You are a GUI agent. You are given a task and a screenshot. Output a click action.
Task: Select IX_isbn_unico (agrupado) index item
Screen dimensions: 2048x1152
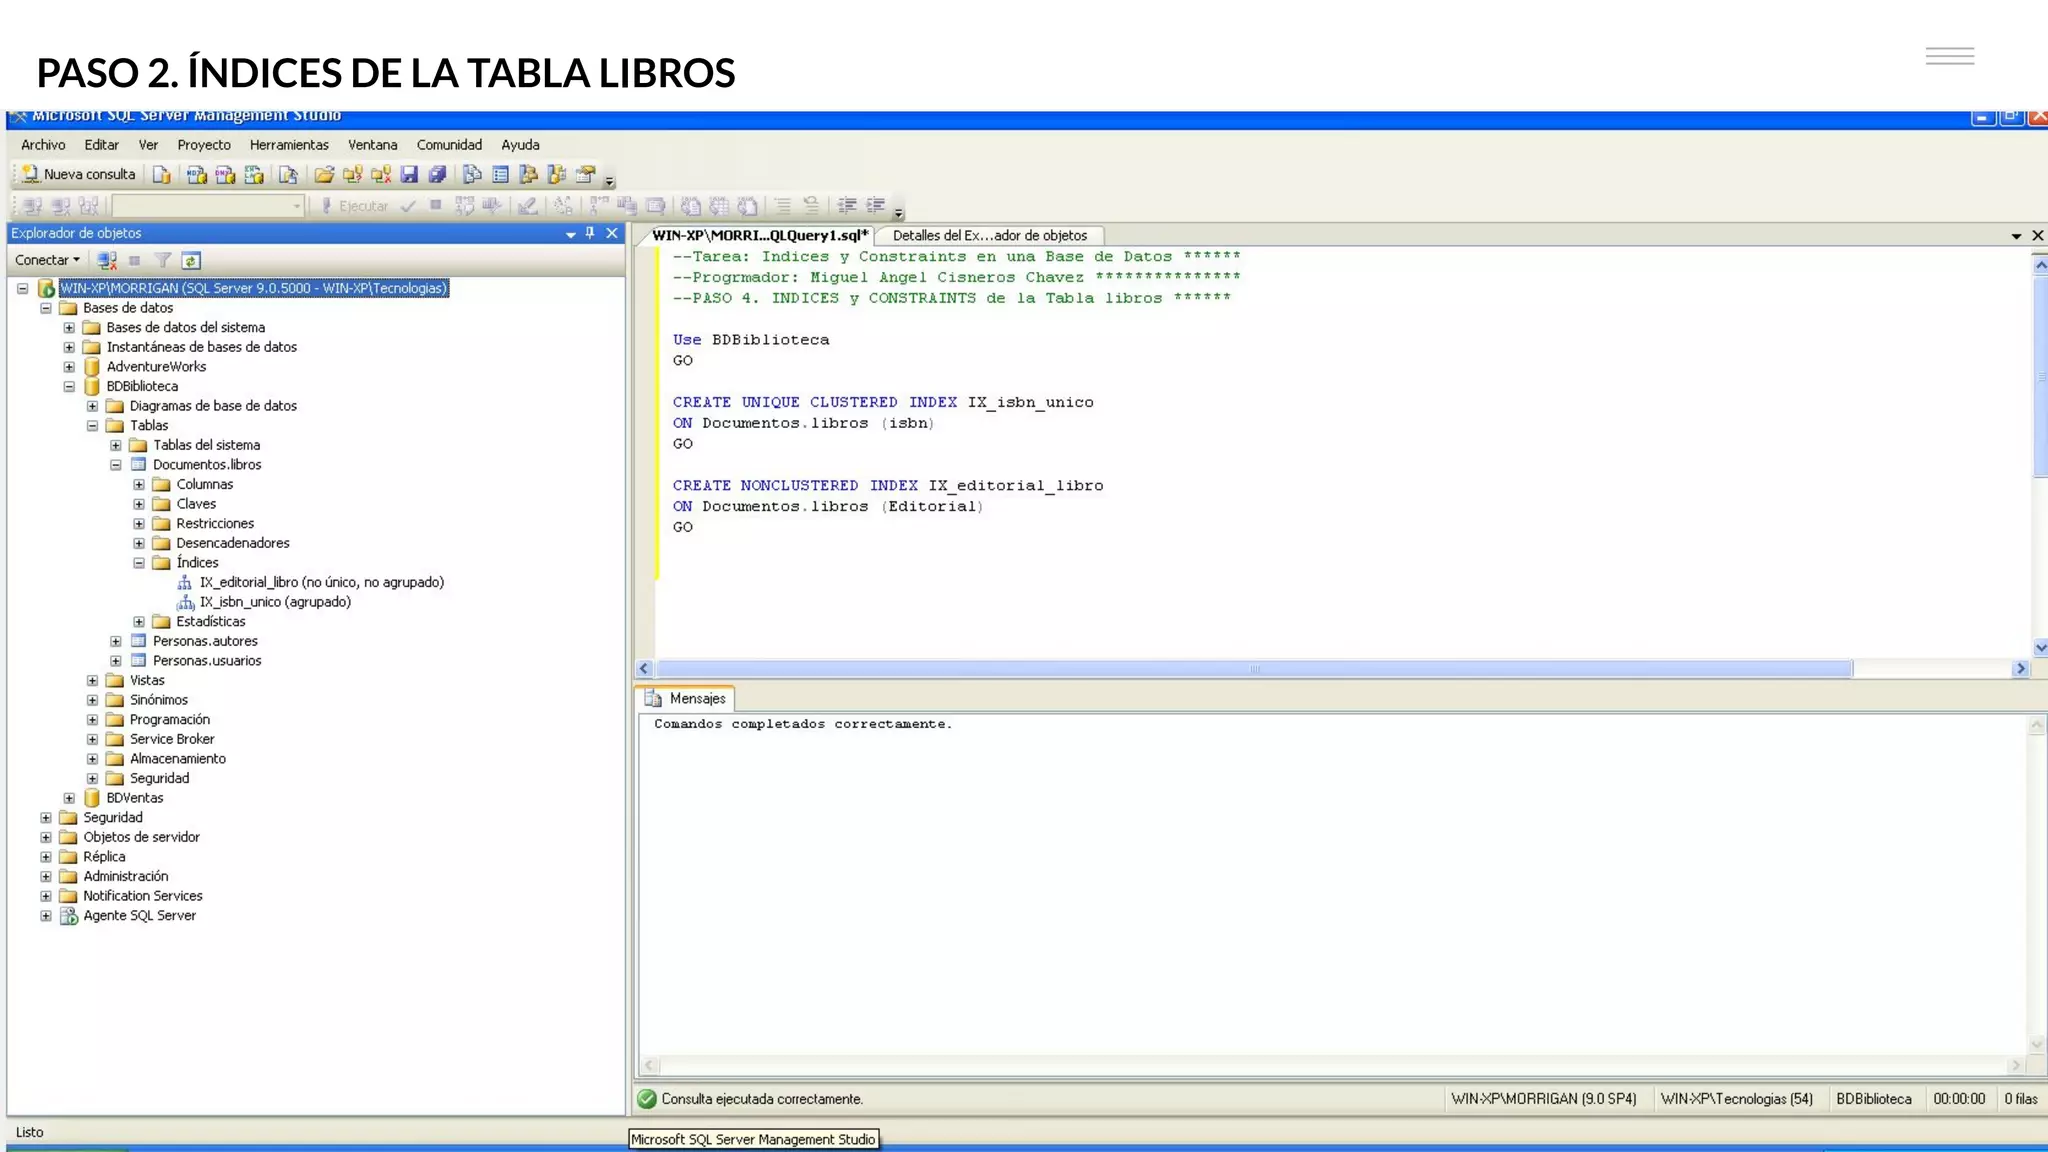pos(274,602)
